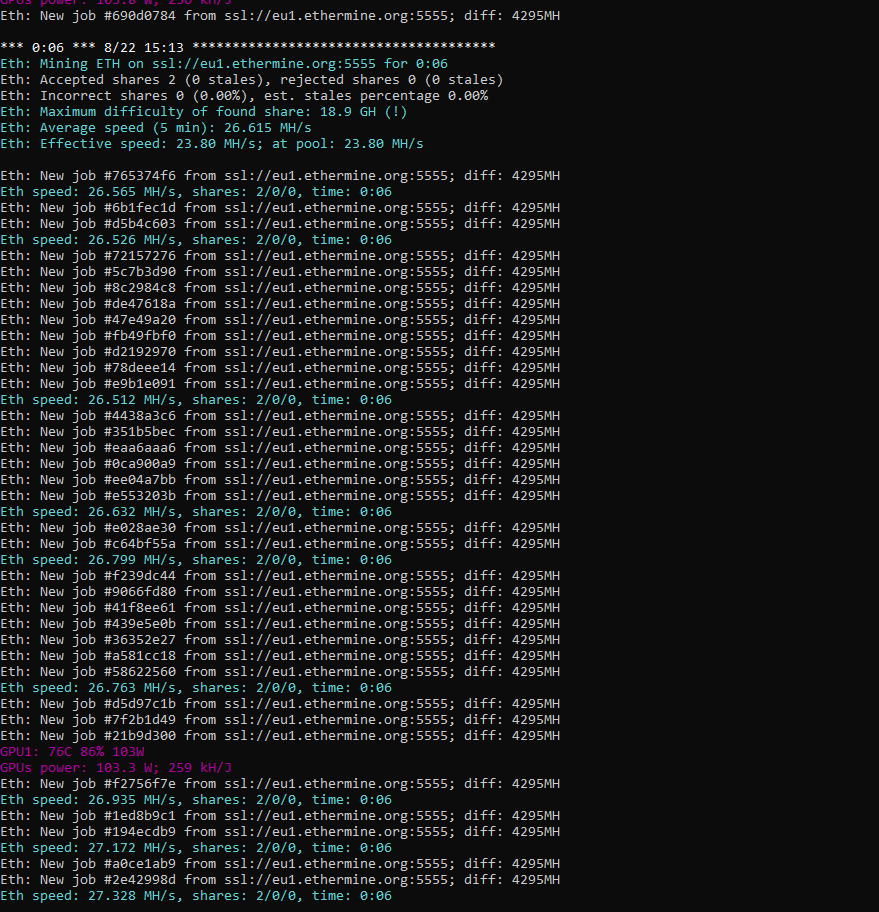The height and width of the screenshot is (912, 879).
Task: Click the 'Eth speed: 26.512 MH/s' line
Action: pos(196,400)
